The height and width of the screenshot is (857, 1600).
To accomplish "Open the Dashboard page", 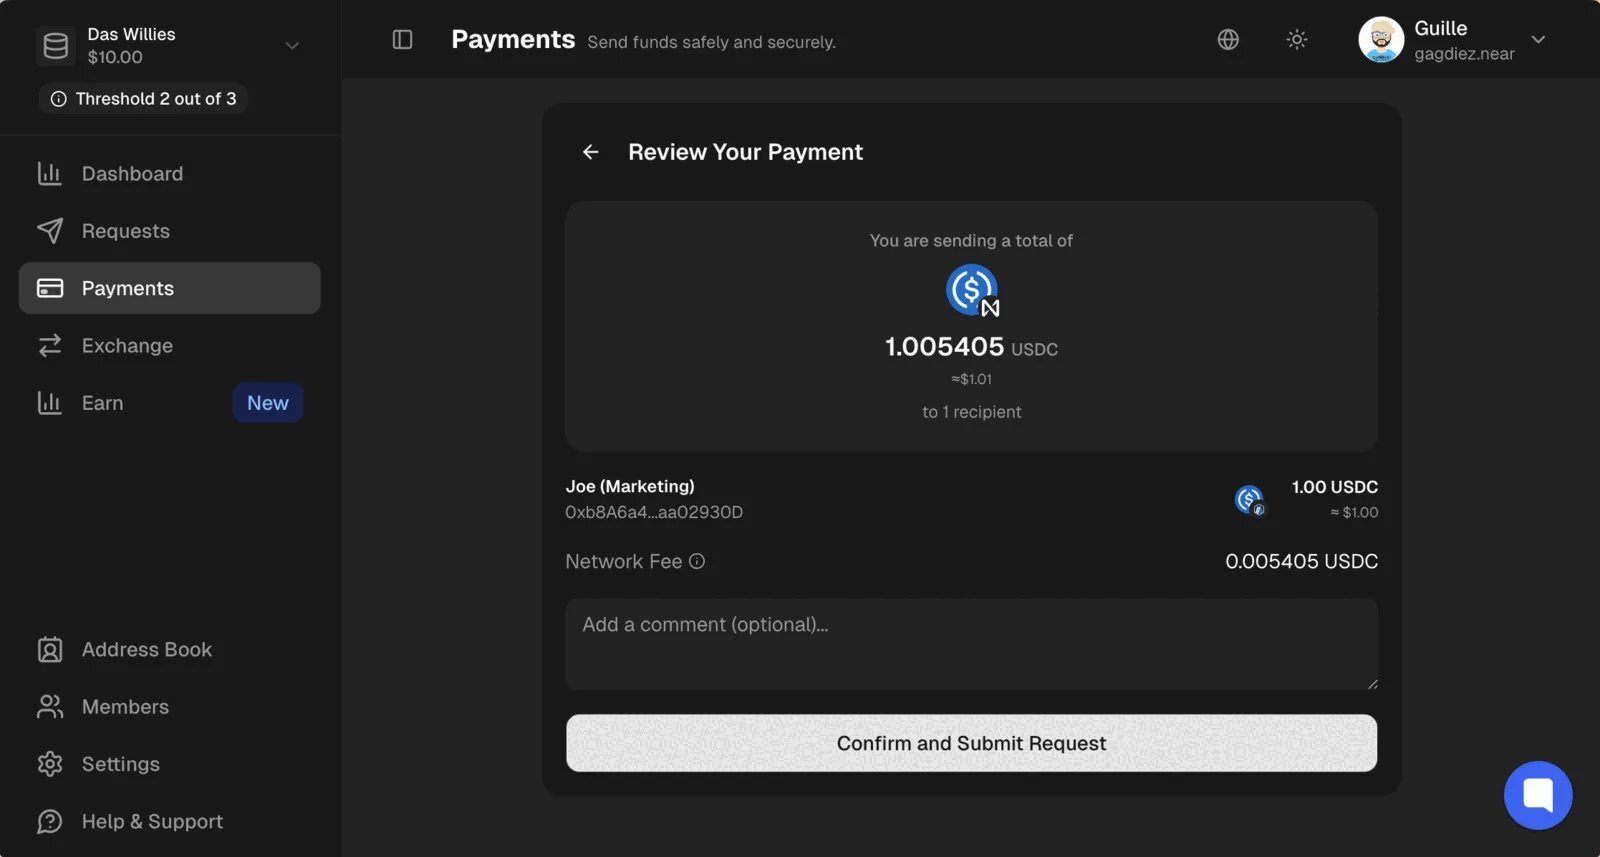I will point(170,174).
